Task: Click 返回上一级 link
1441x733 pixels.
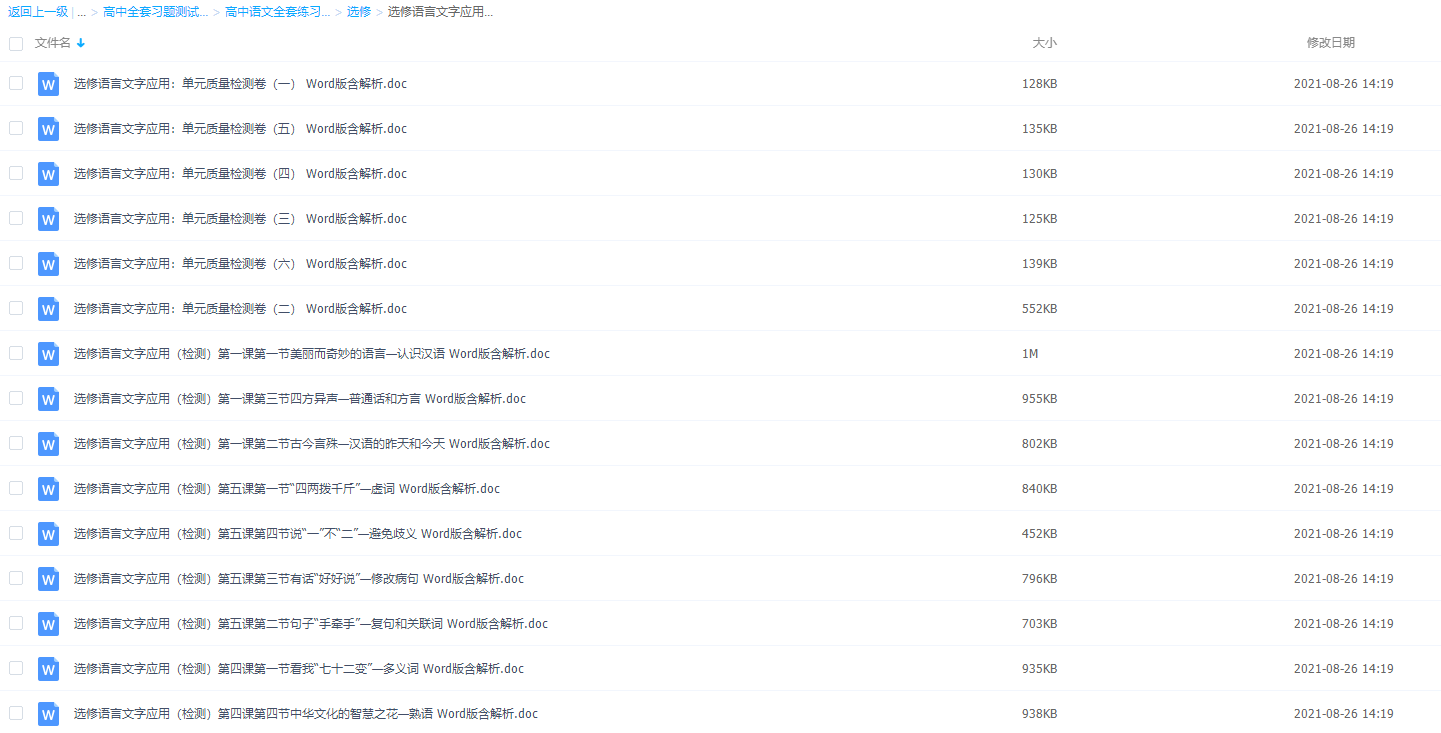Action: [x=38, y=12]
